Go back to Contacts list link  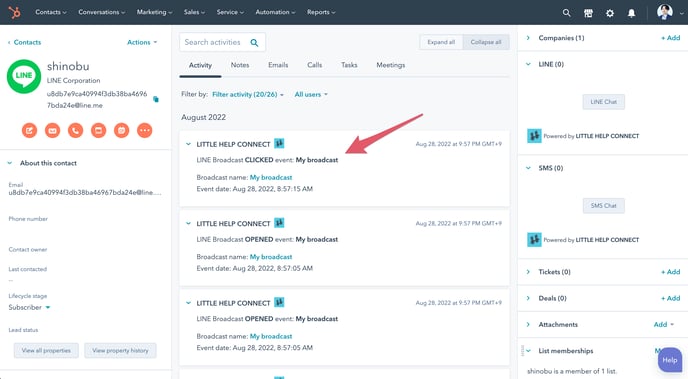[25, 43]
